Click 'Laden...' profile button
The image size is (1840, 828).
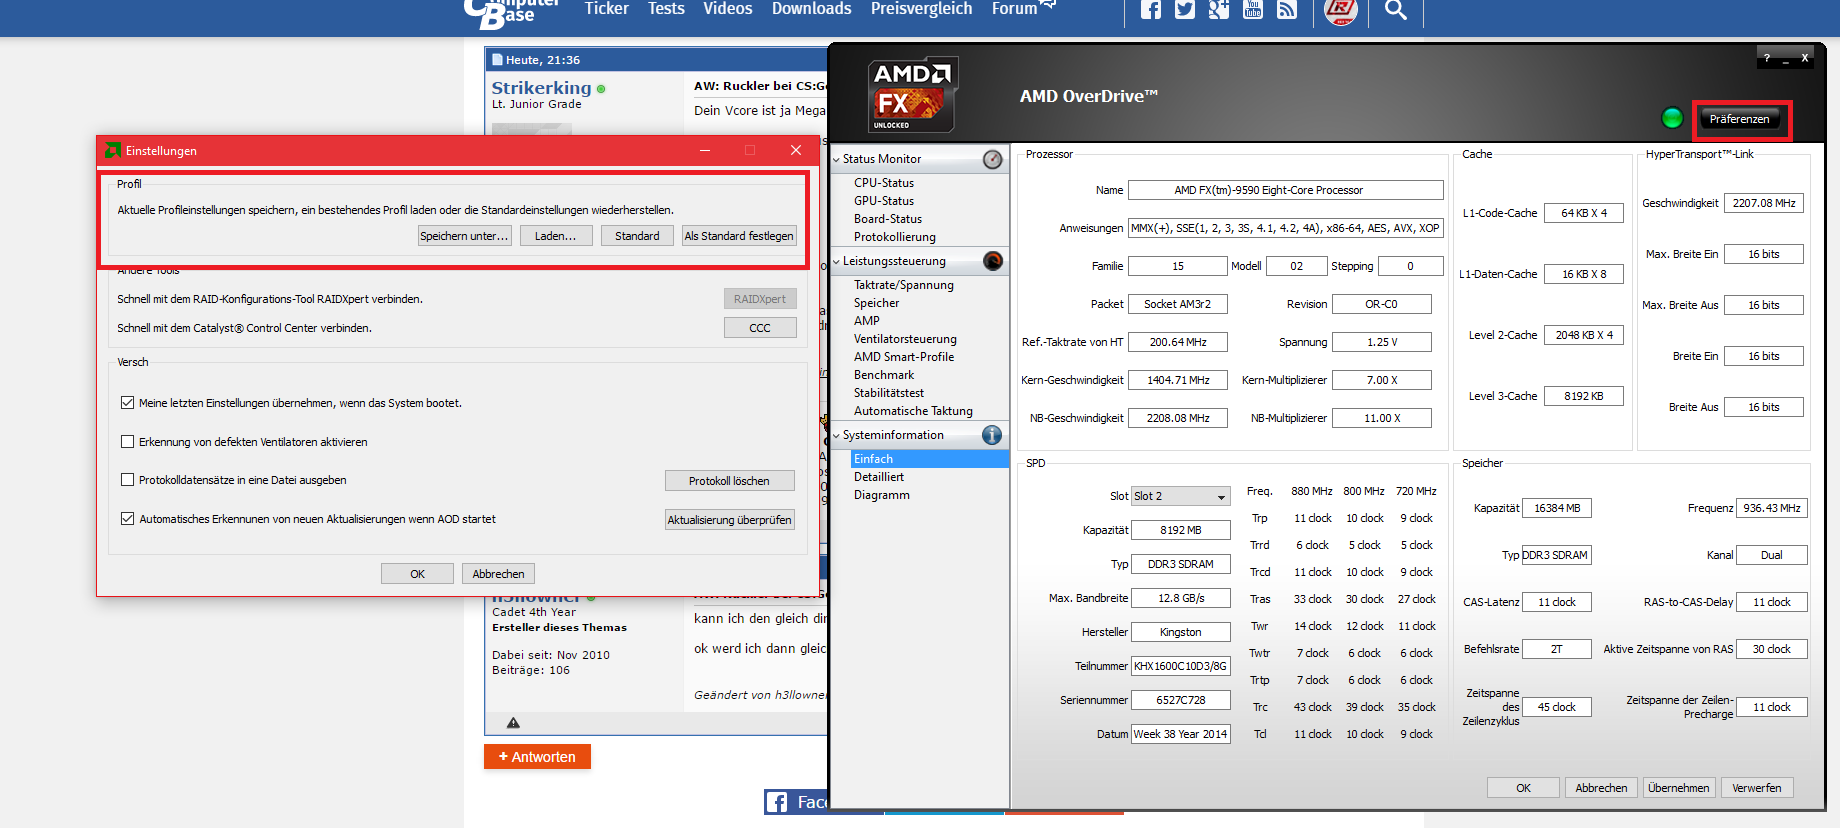coord(555,236)
